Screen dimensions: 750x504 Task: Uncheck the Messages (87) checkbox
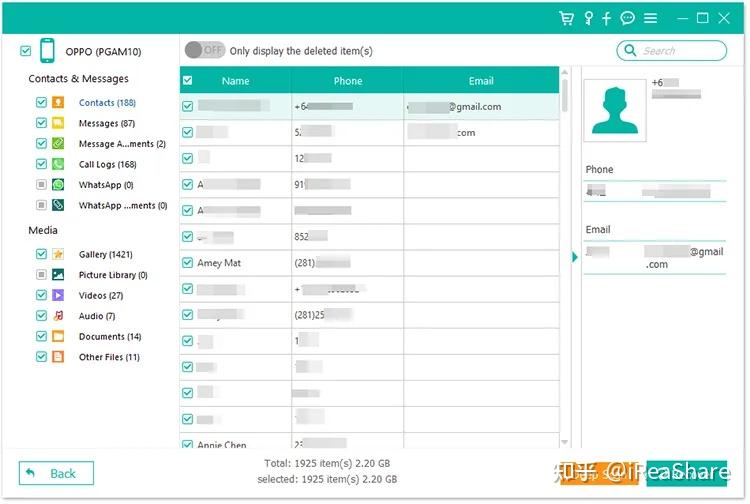41,123
